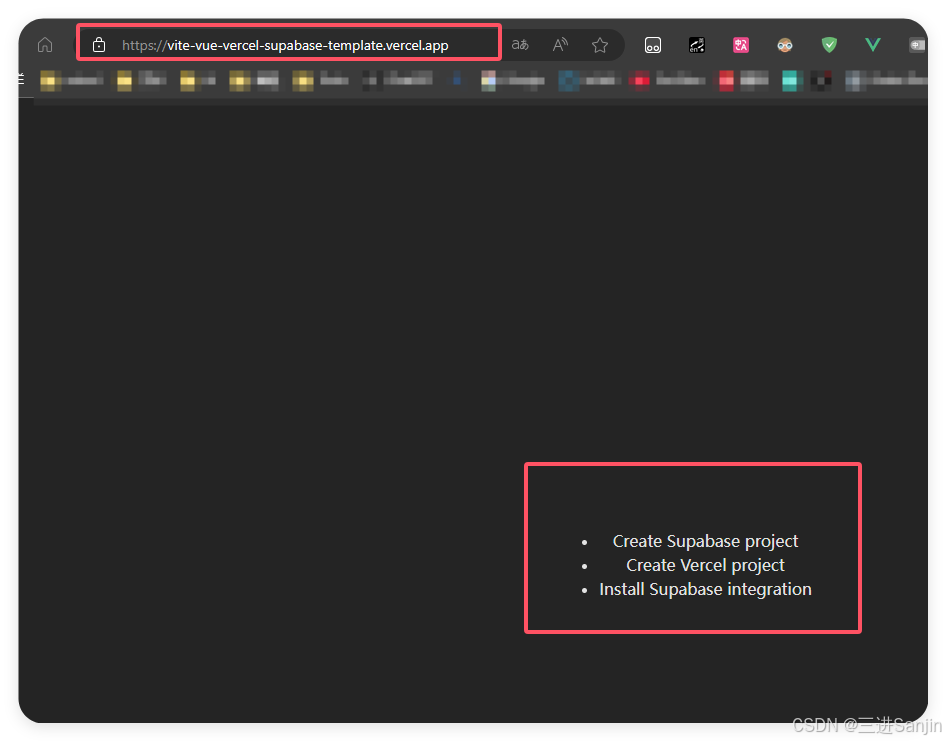Click the 'Create Supabase project' text

pos(705,541)
